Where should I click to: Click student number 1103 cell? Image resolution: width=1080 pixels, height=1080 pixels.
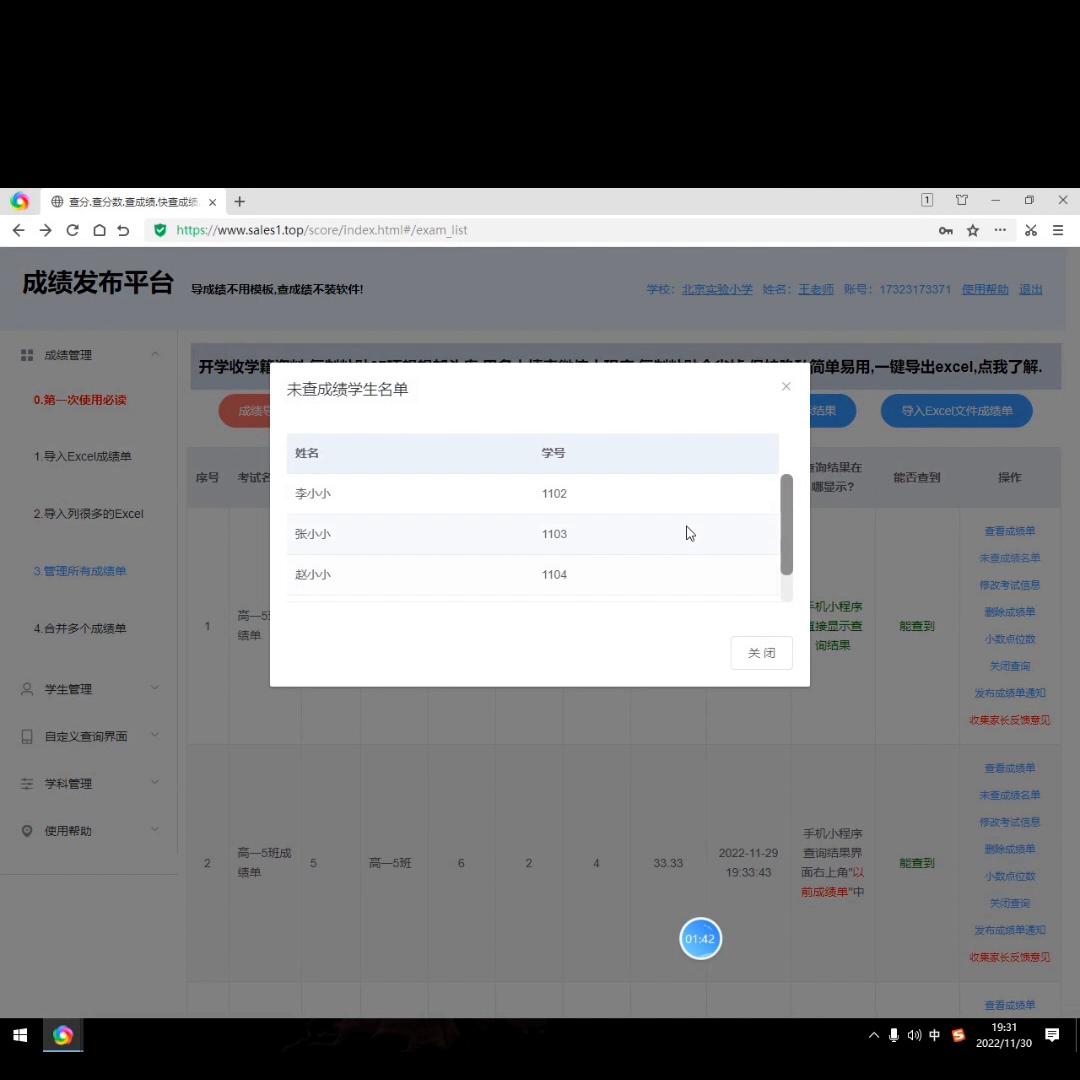554,534
